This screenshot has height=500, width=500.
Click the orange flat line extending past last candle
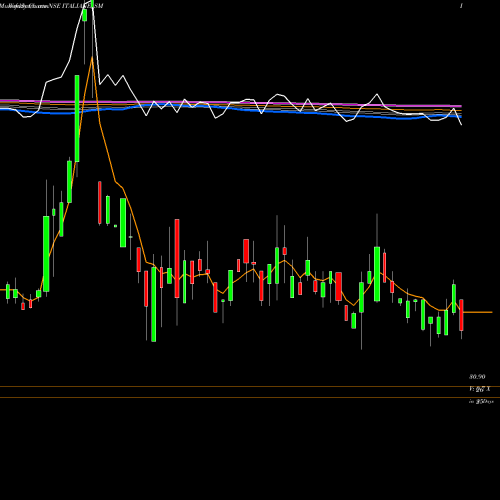click(478, 312)
